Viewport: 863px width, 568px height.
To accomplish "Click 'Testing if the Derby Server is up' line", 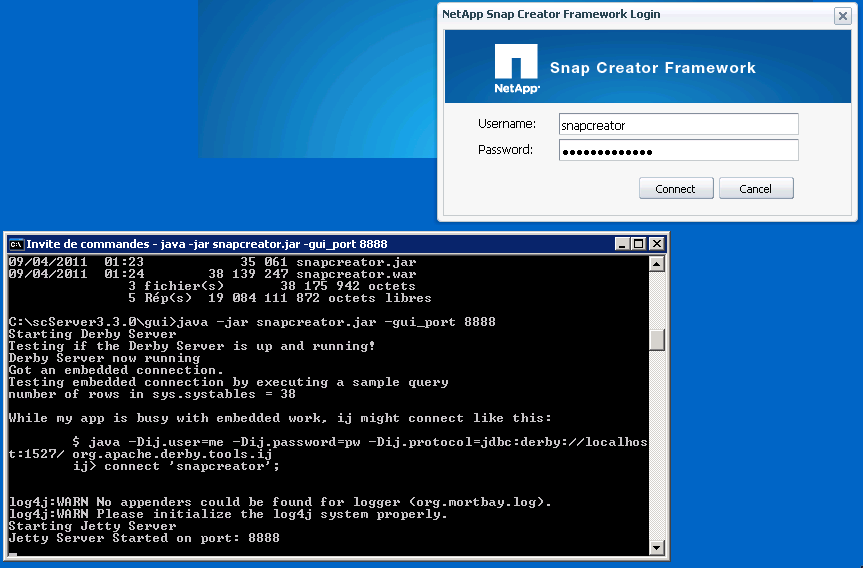I will (x=192, y=346).
